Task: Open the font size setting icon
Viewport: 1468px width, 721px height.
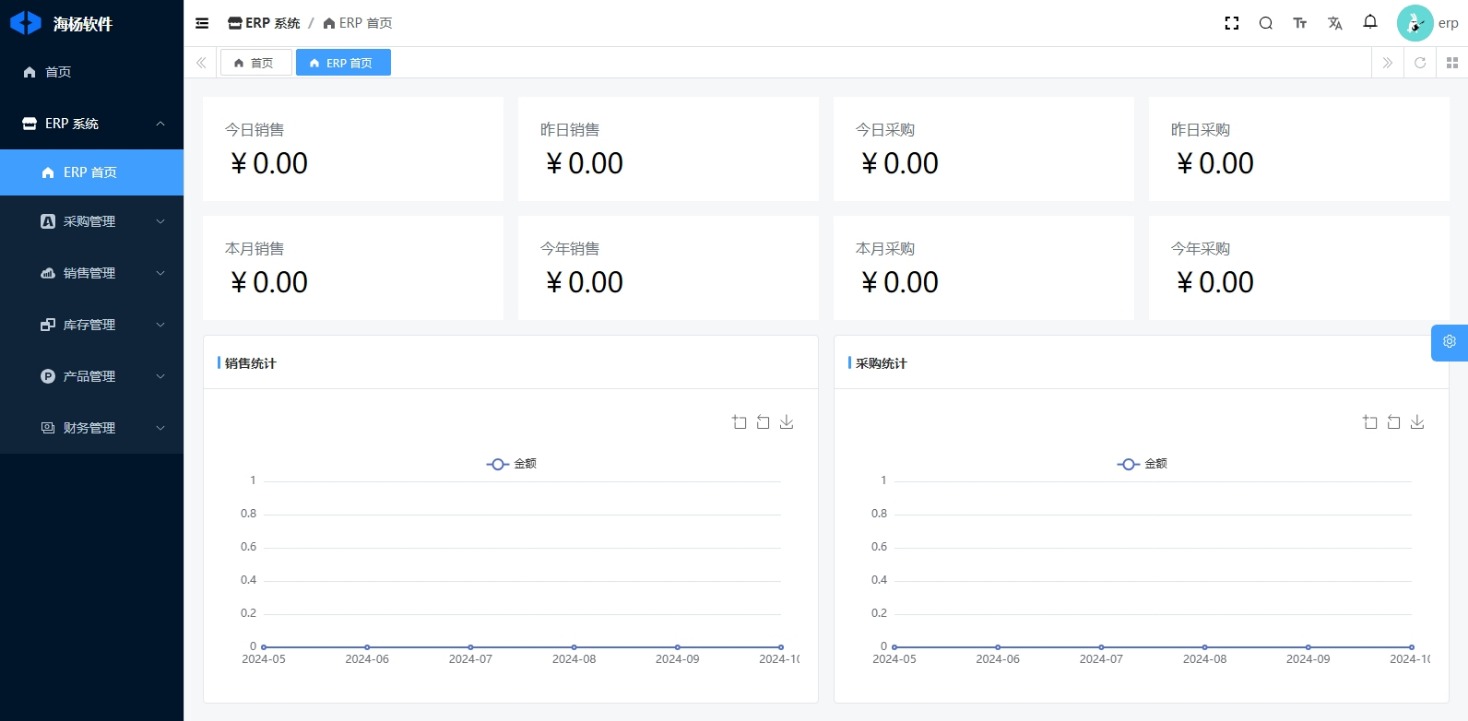Action: 1300,23
